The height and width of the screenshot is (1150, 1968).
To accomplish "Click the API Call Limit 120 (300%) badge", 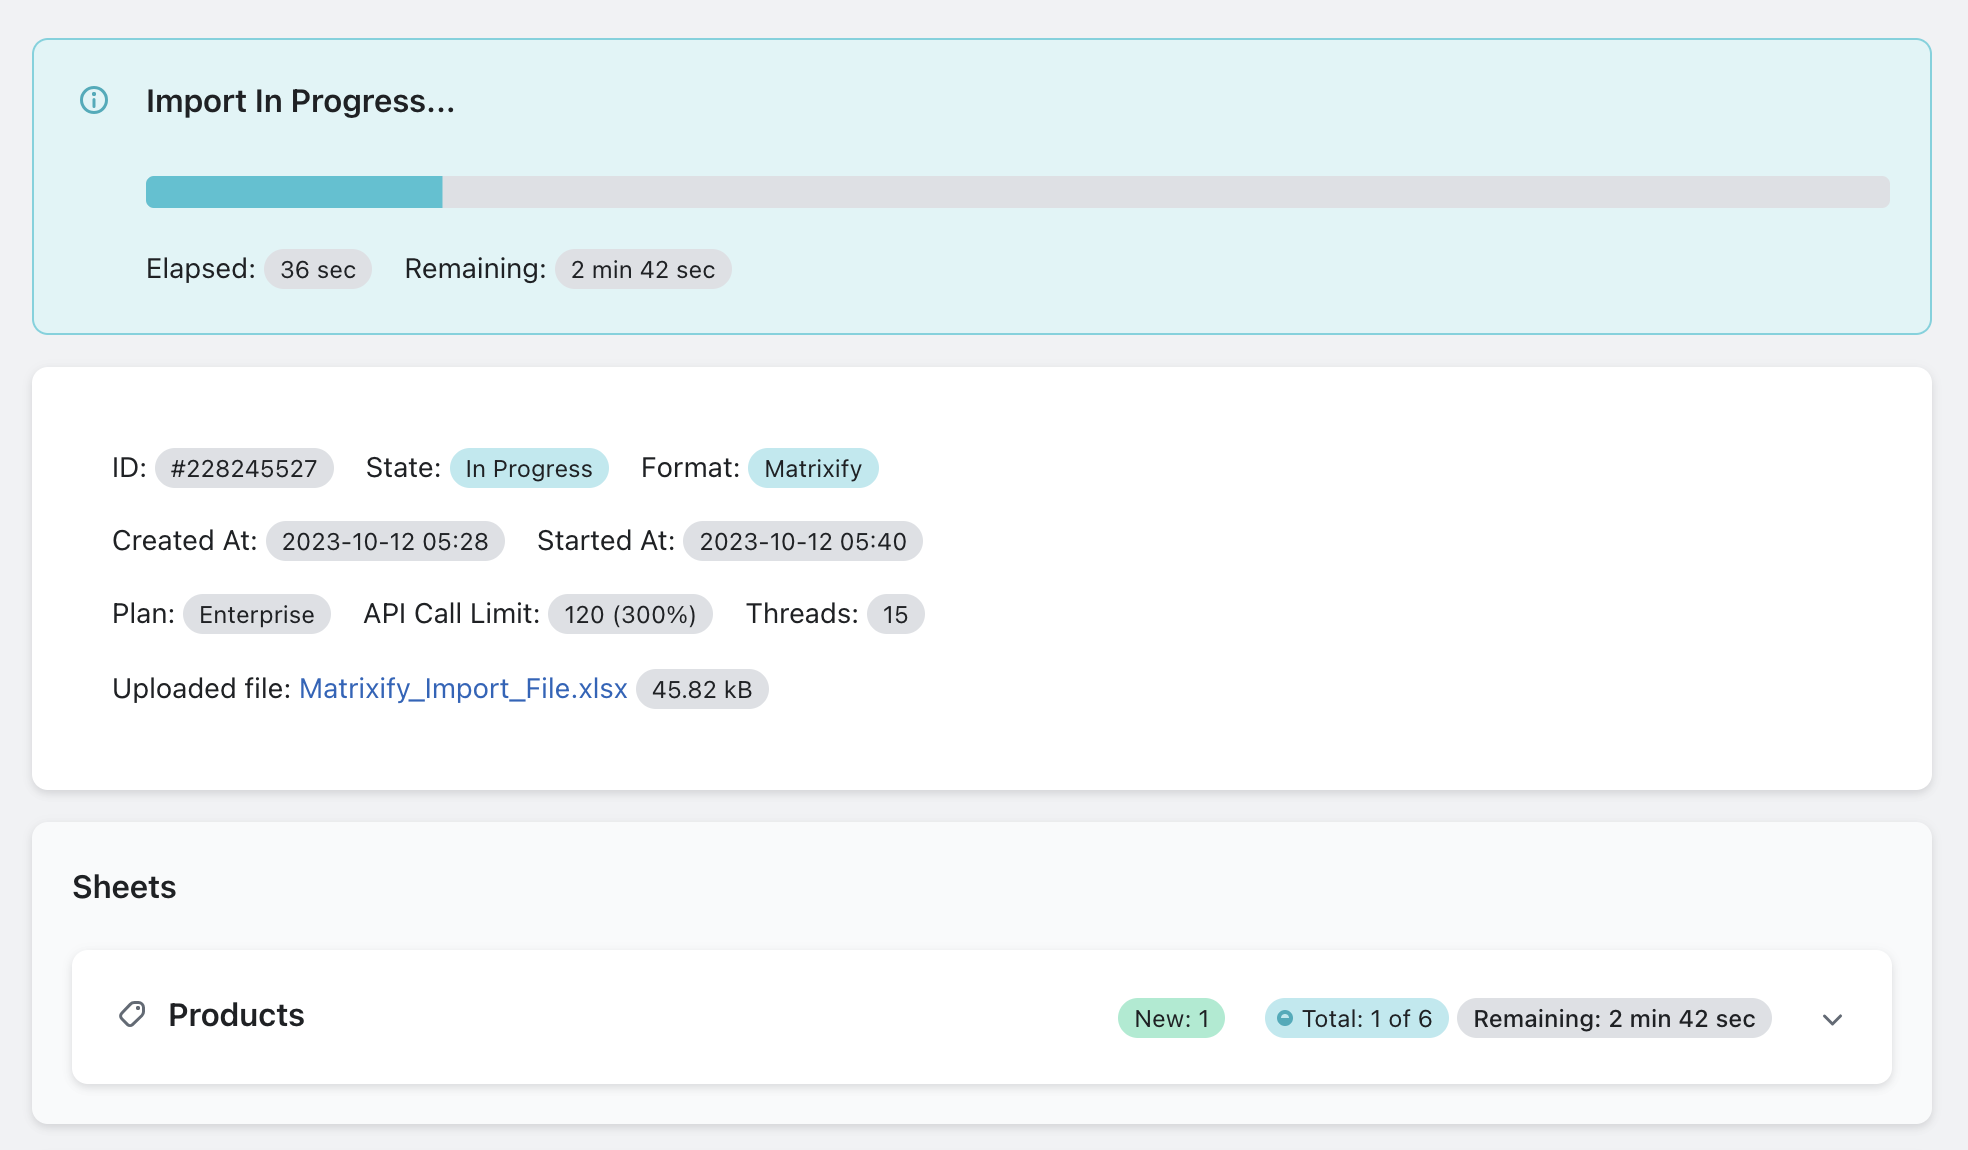I will [x=630, y=614].
